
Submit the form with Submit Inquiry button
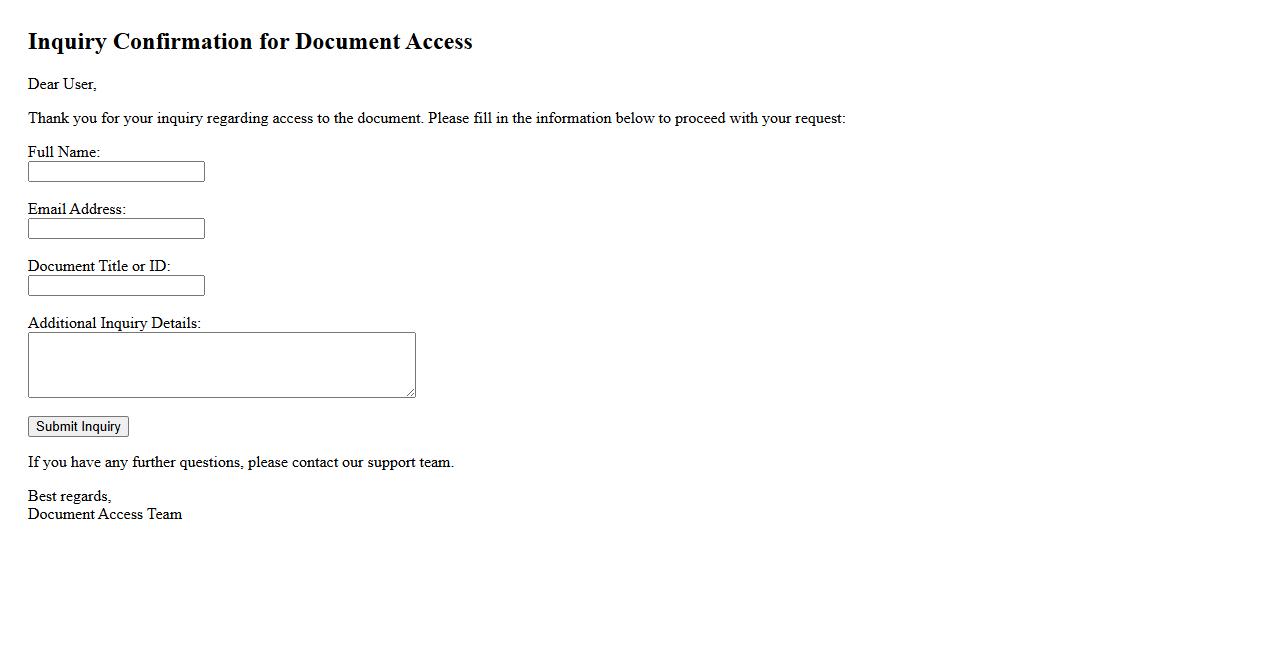[x=78, y=427]
